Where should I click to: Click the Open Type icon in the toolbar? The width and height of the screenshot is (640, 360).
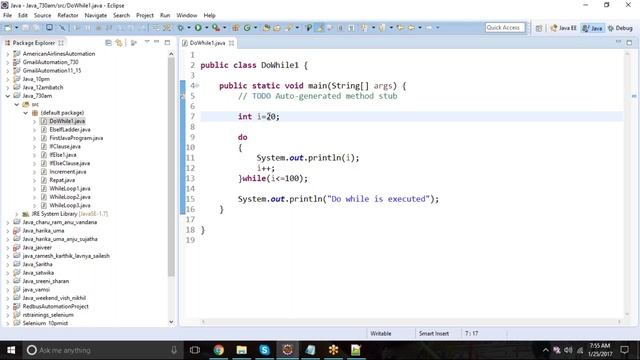pos(266,28)
